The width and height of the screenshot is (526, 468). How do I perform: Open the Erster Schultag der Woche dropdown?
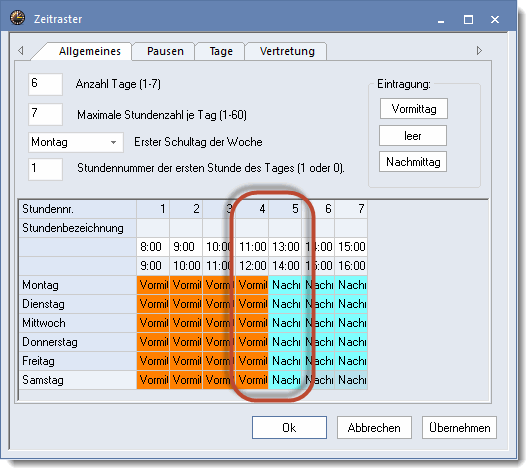(x=76, y=143)
